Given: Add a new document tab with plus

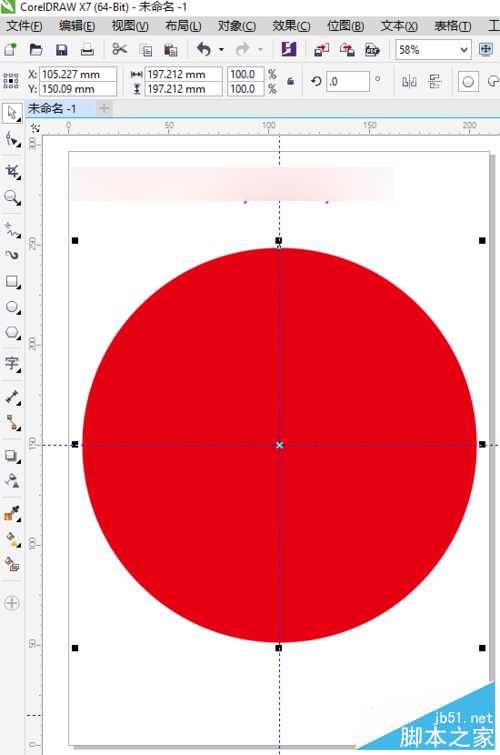Looking at the screenshot, I should tap(104, 109).
